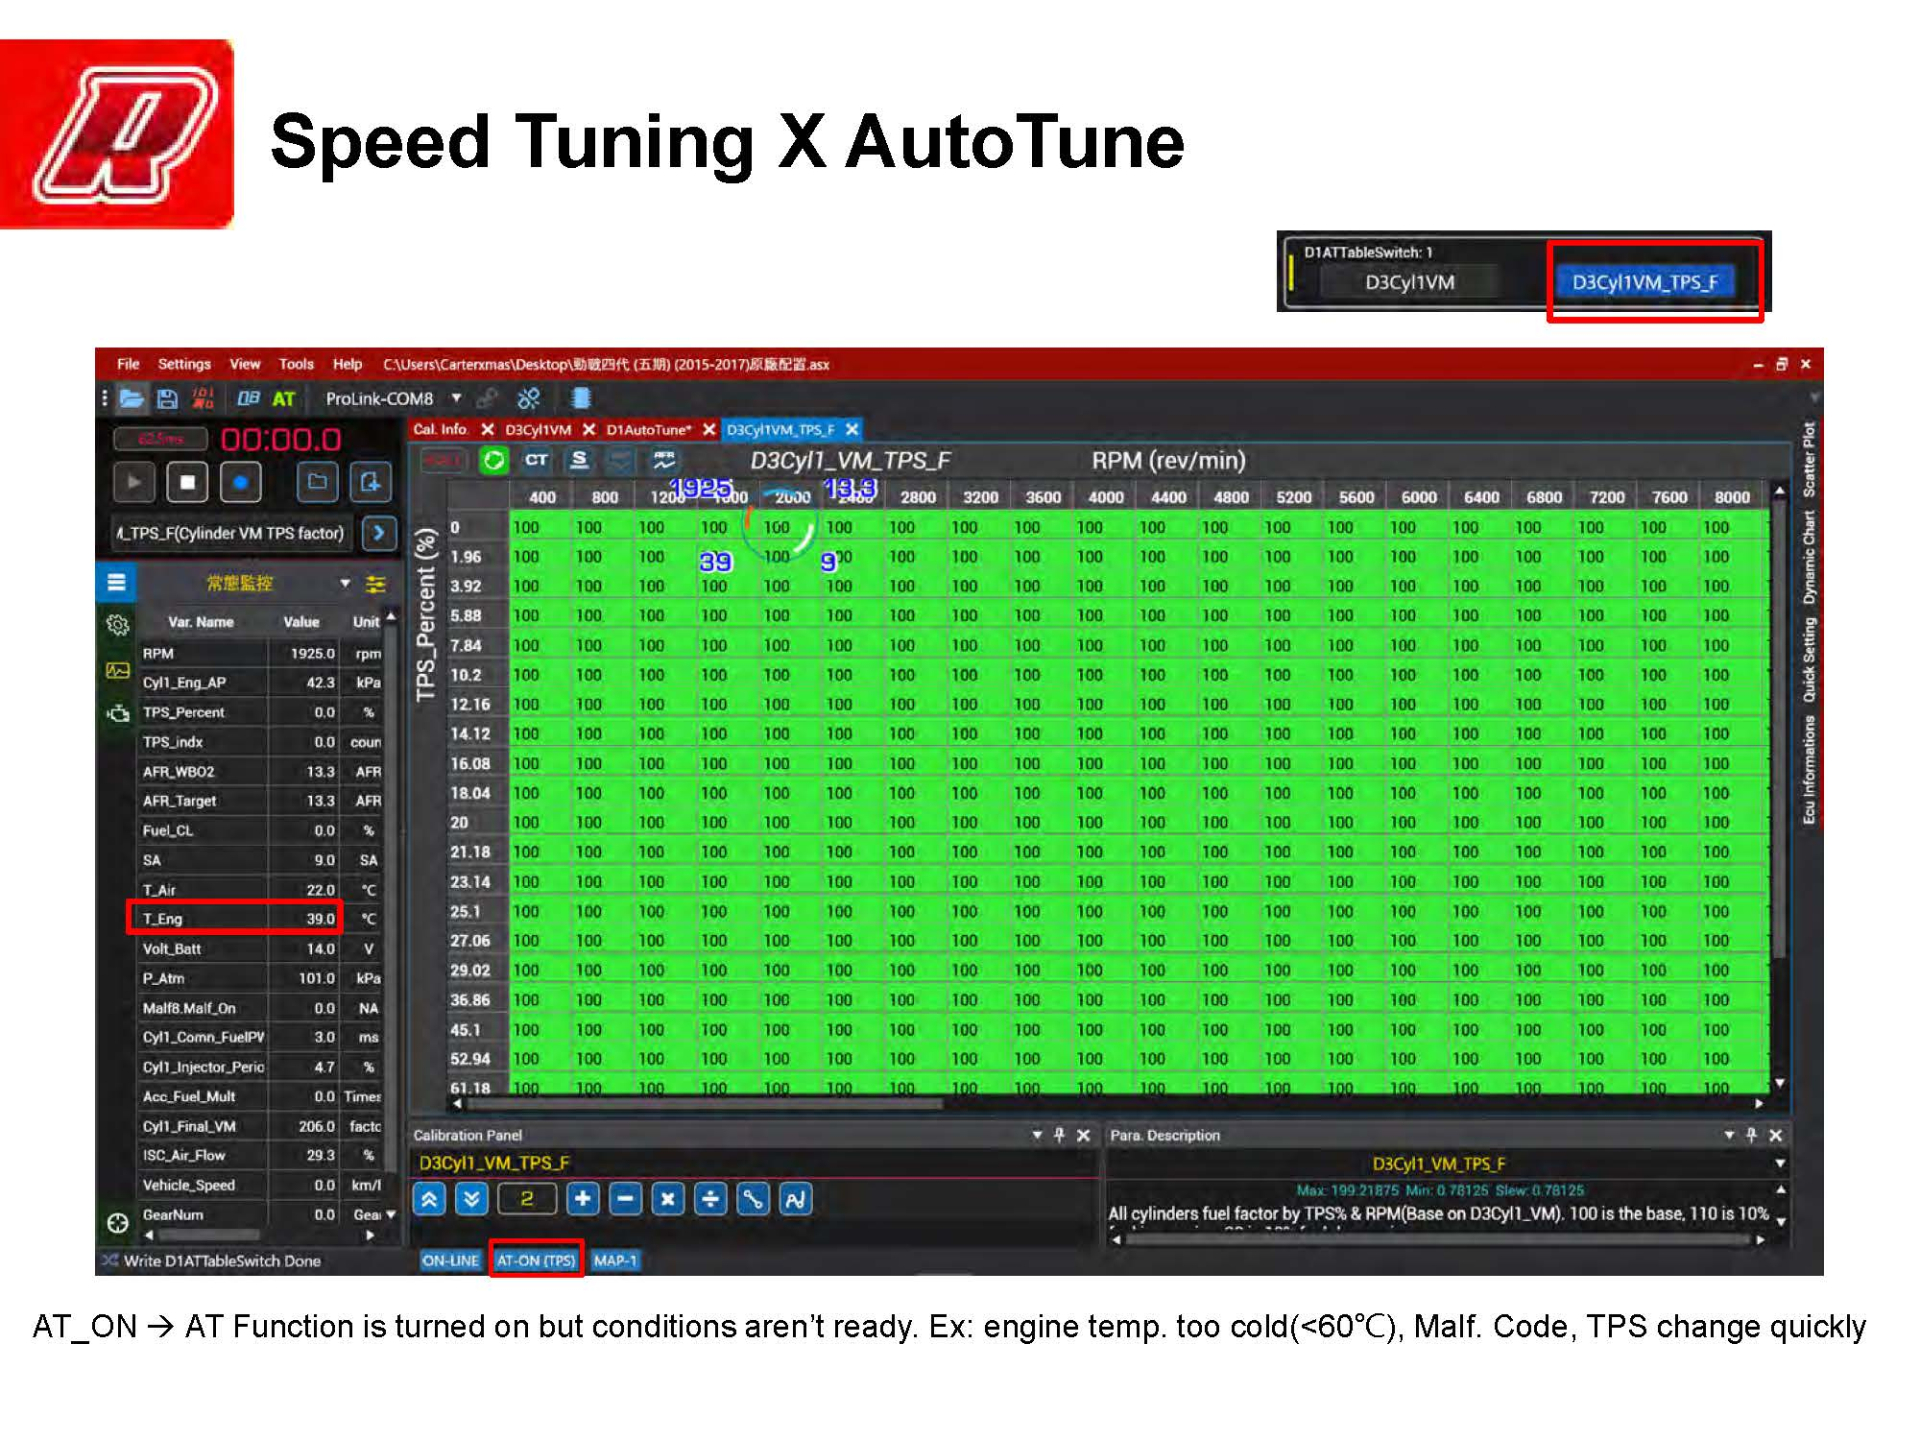Open the ProLink-COM8 dropdown
This screenshot has height=1440, width=1920.
pyautogui.click(x=456, y=398)
